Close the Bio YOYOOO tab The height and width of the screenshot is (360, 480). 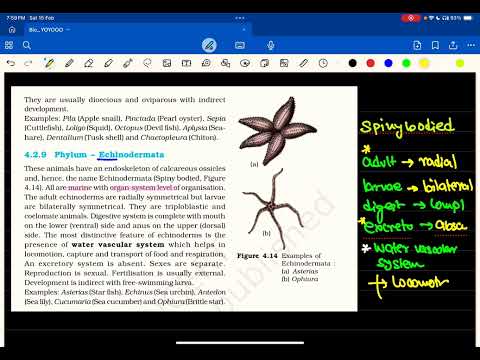244,30
